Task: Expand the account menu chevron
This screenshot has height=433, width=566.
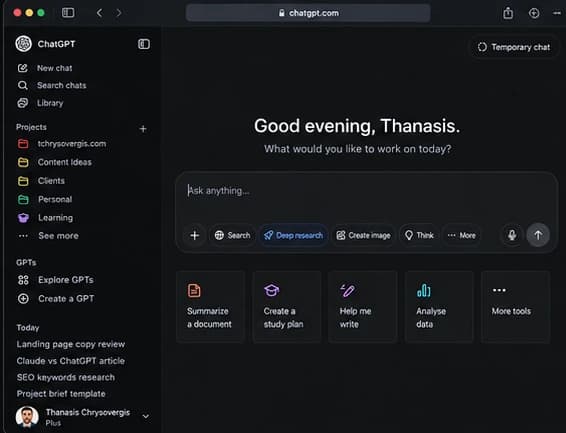Action: [x=146, y=416]
